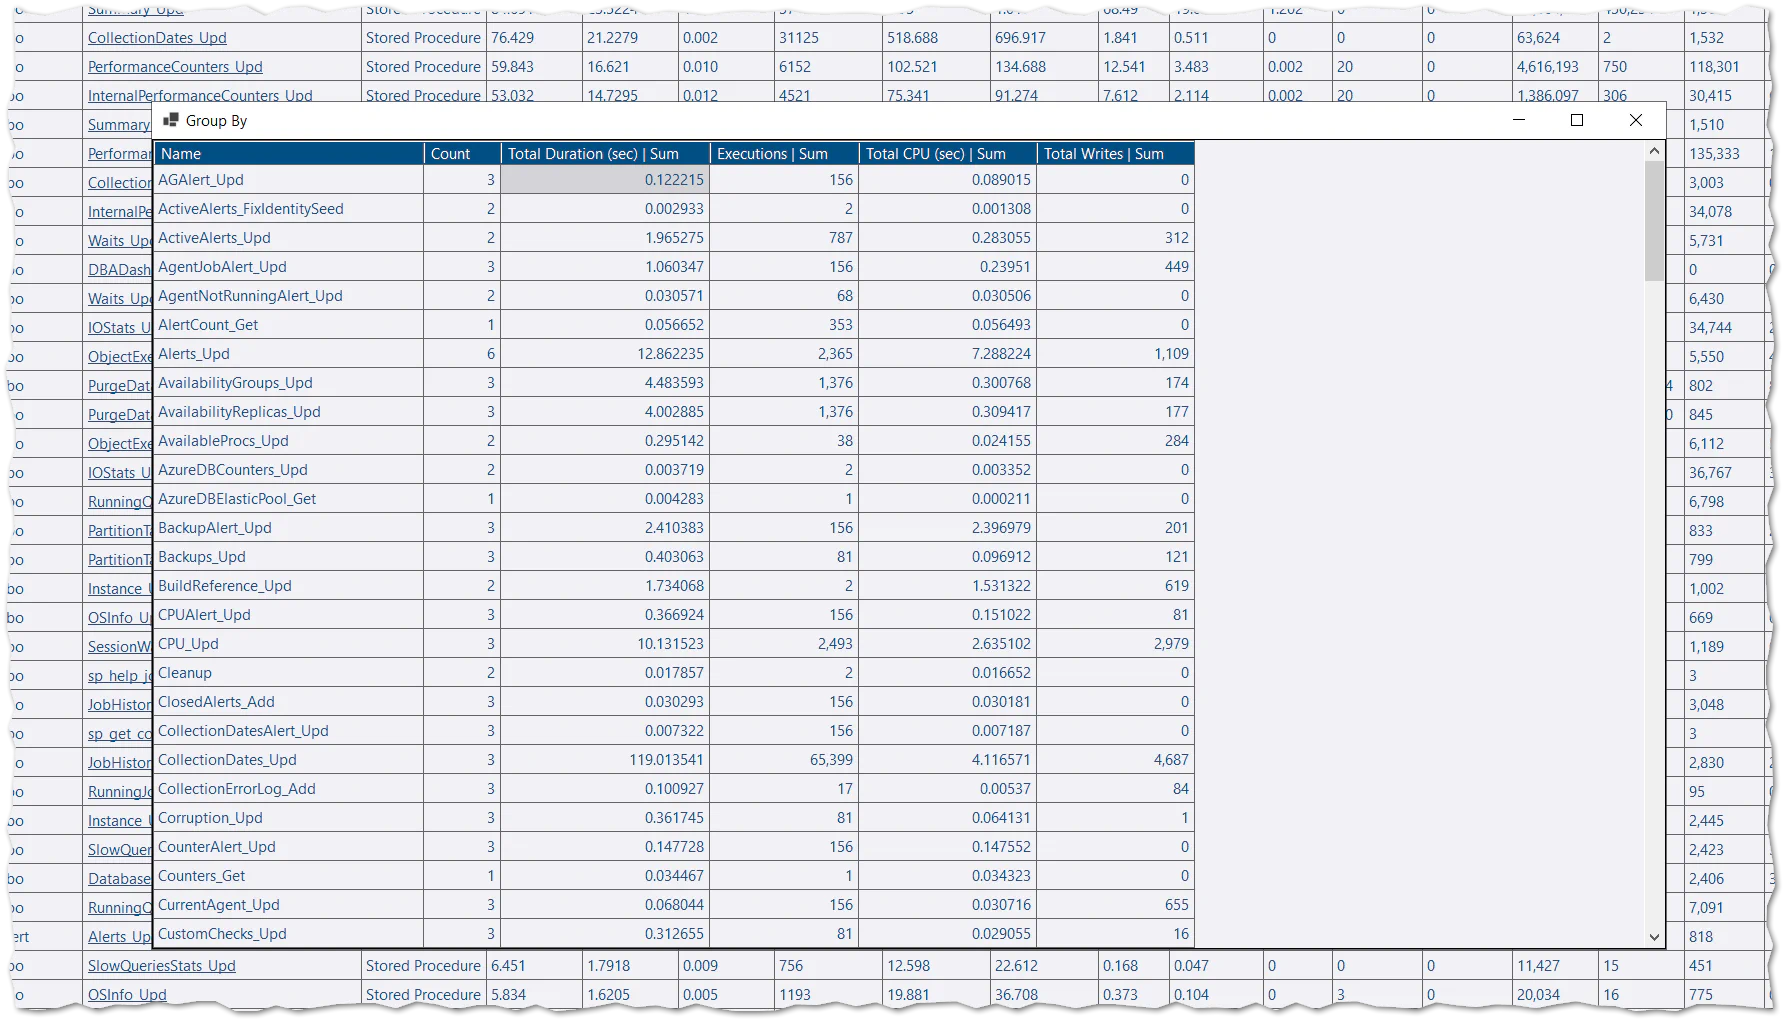Minimize the Group By window
This screenshot has height=1021, width=1785.
point(1519,120)
